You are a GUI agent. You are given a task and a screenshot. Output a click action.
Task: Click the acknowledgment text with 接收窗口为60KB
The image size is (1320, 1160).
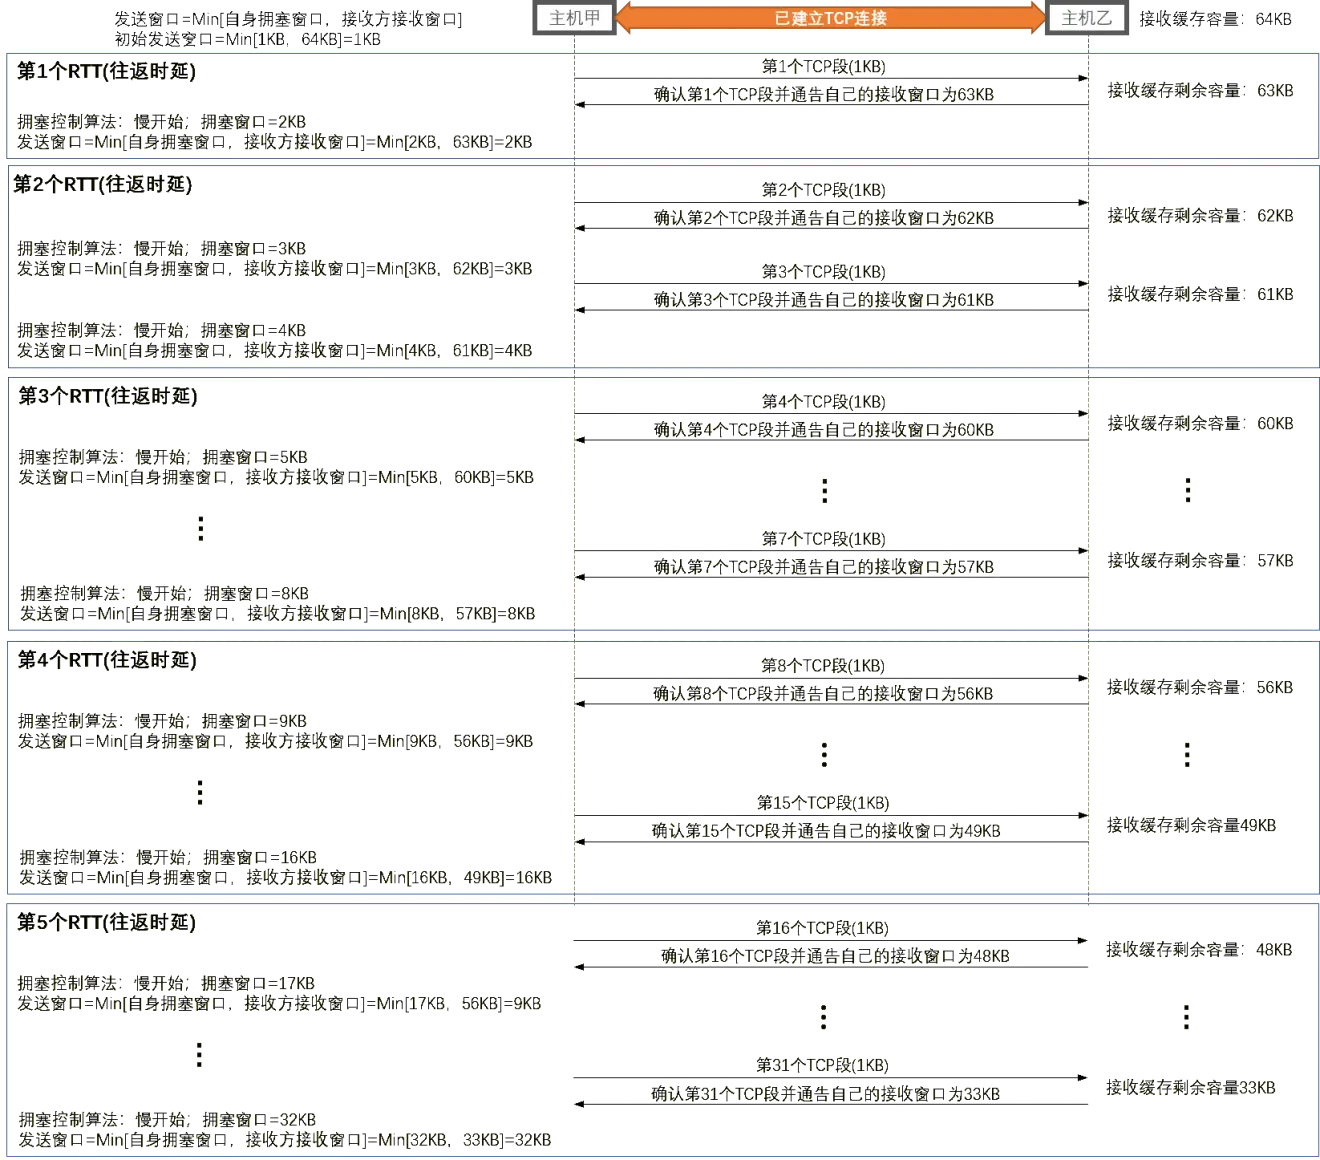(x=824, y=430)
